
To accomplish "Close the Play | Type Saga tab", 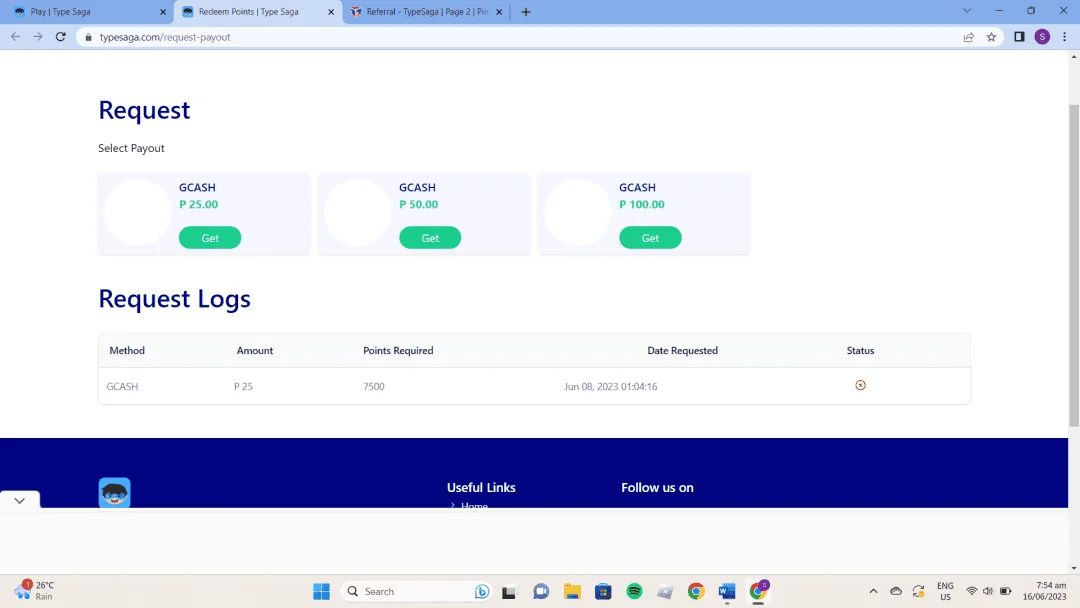I will 163,12.
